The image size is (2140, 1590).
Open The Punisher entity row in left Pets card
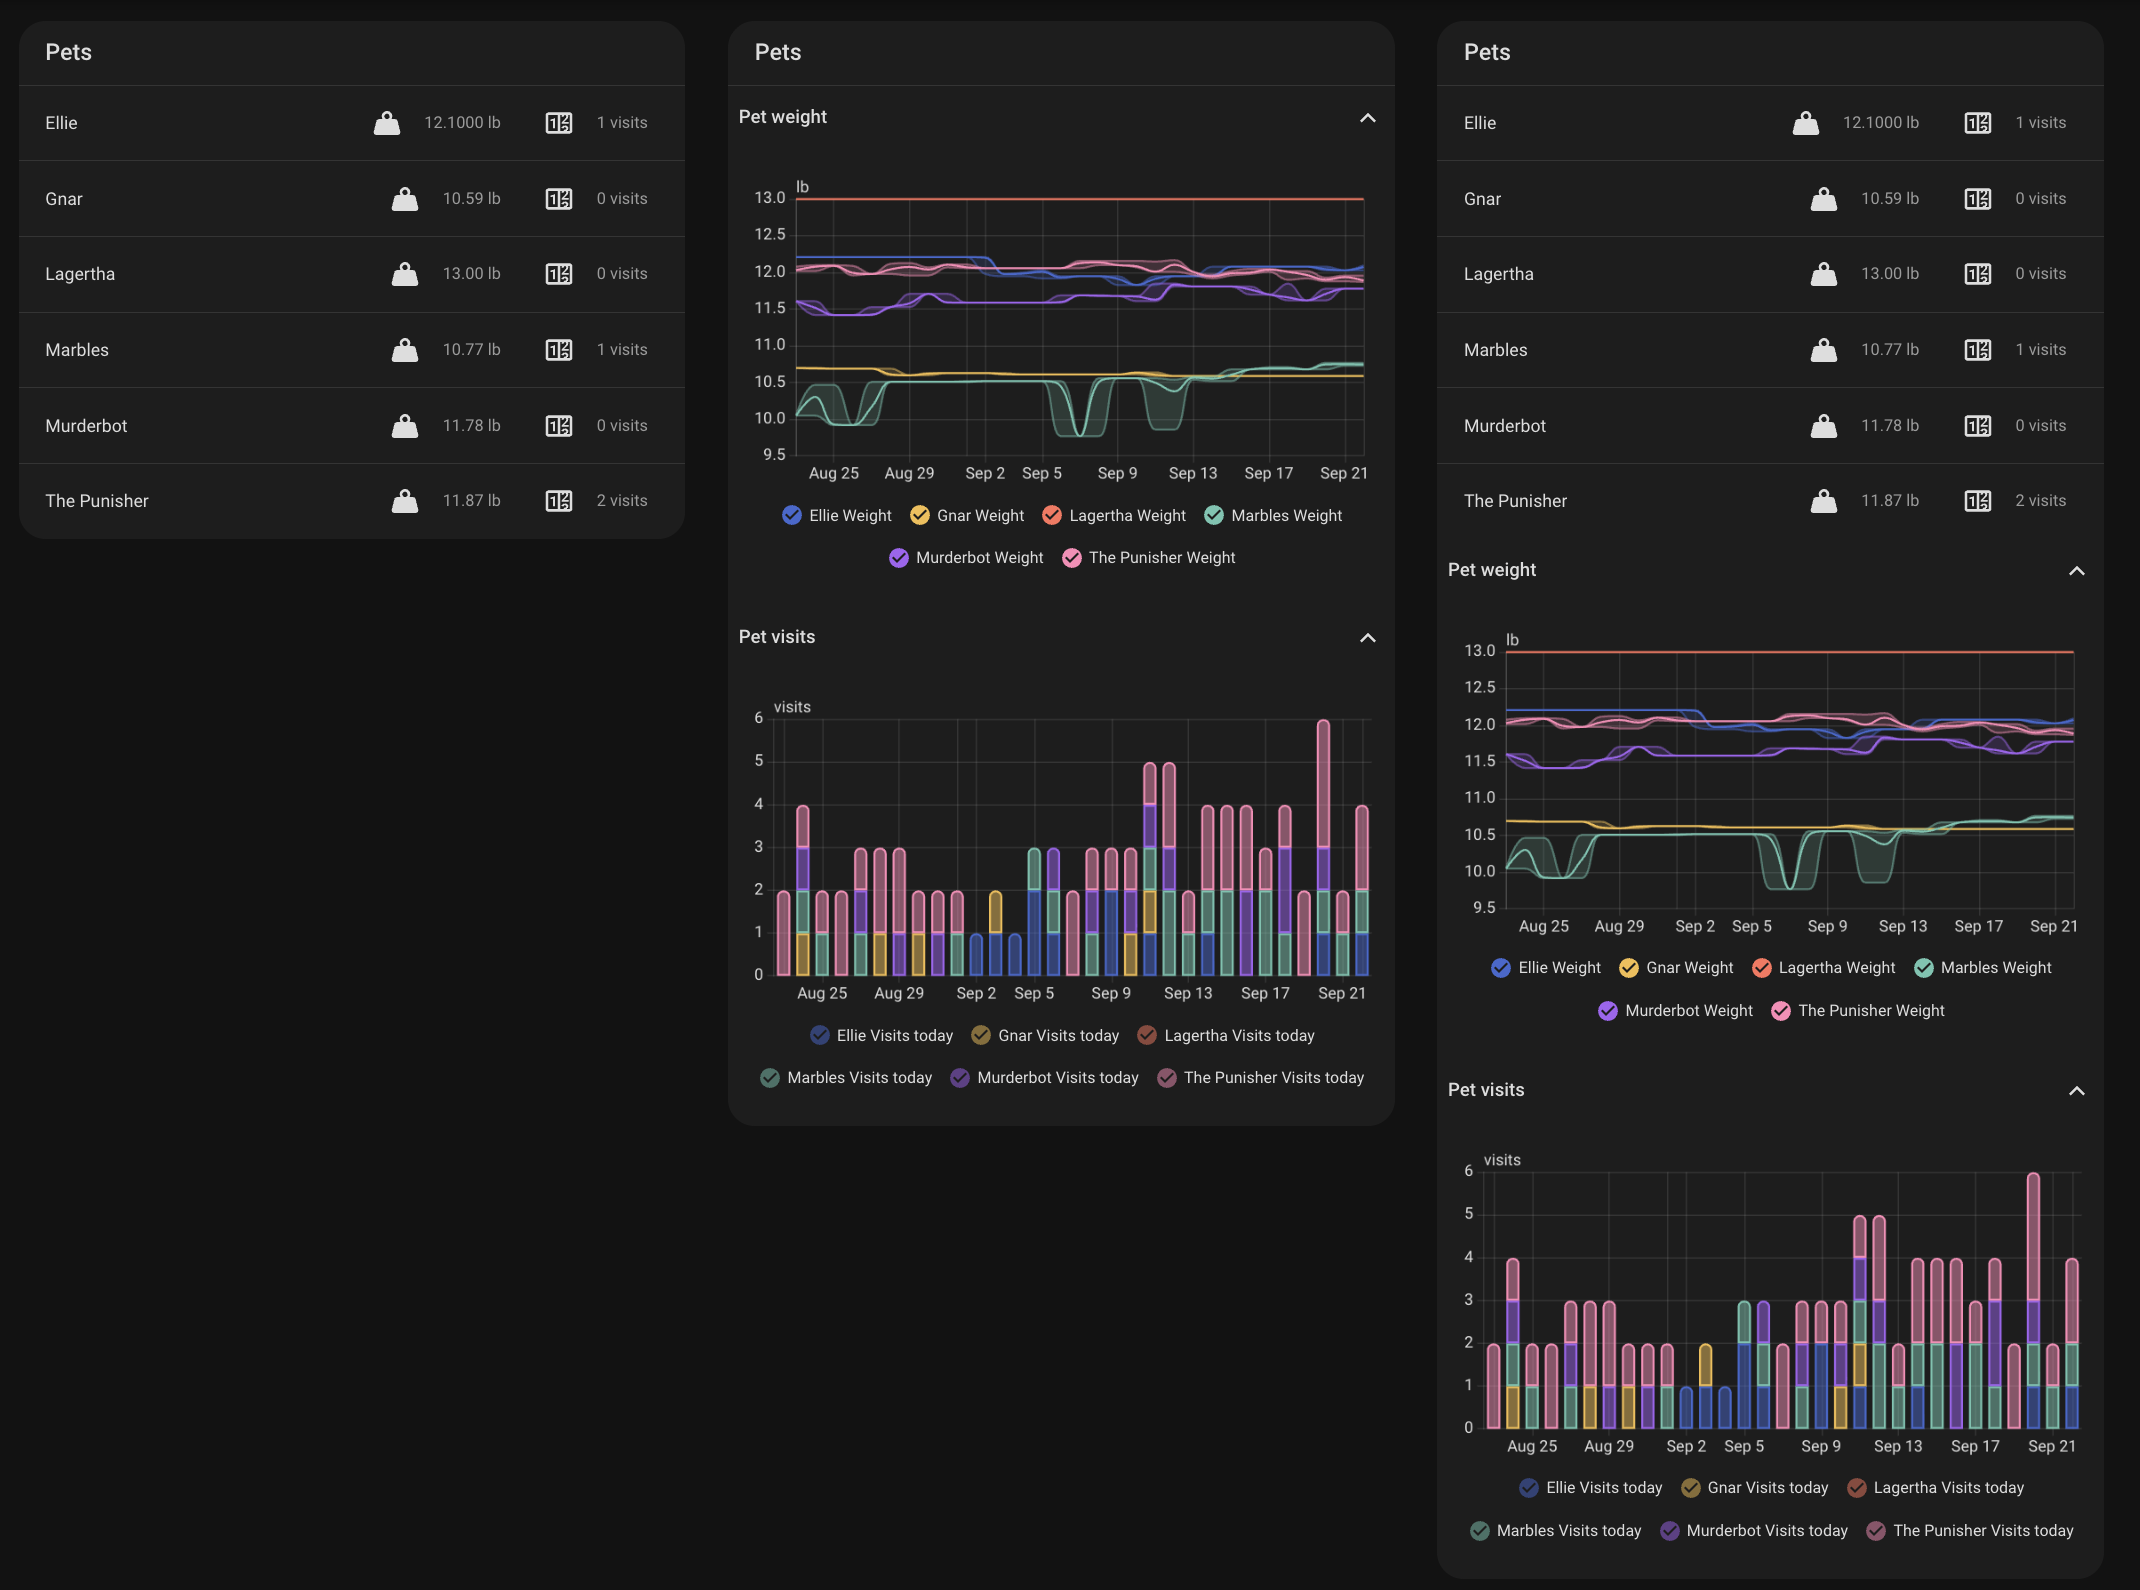pos(352,501)
